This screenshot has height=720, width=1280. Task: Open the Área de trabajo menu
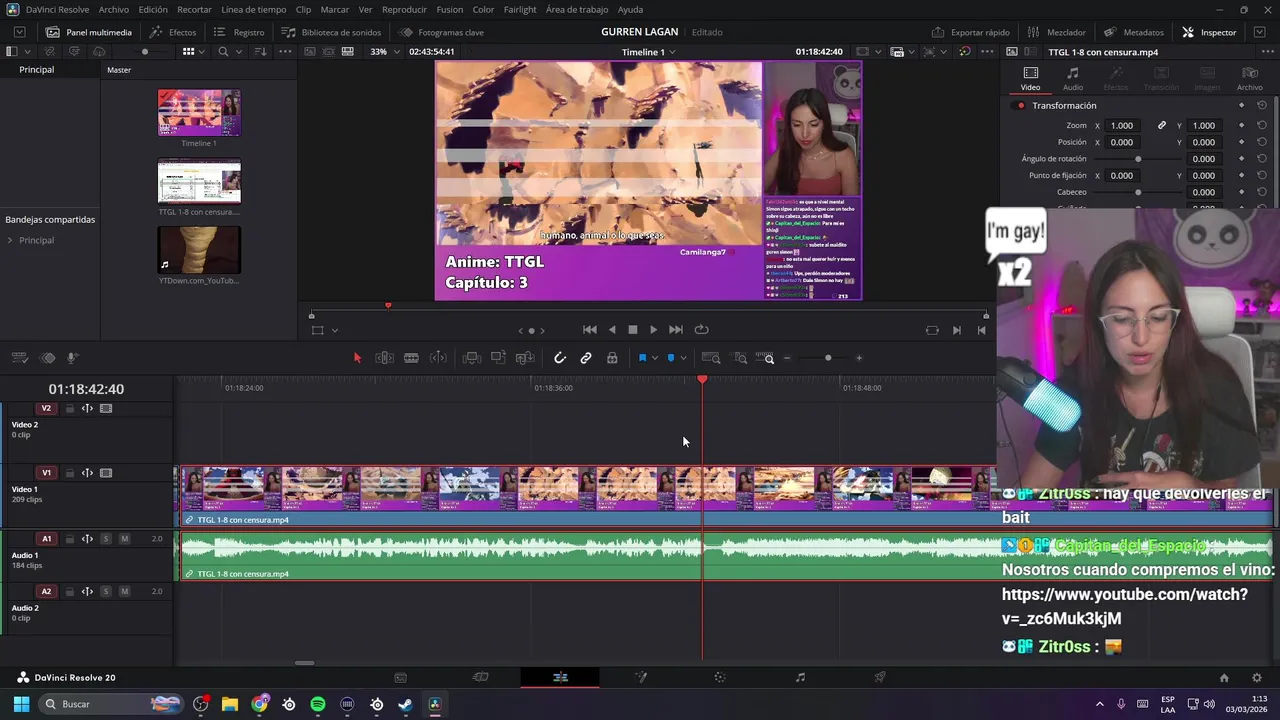point(577,9)
